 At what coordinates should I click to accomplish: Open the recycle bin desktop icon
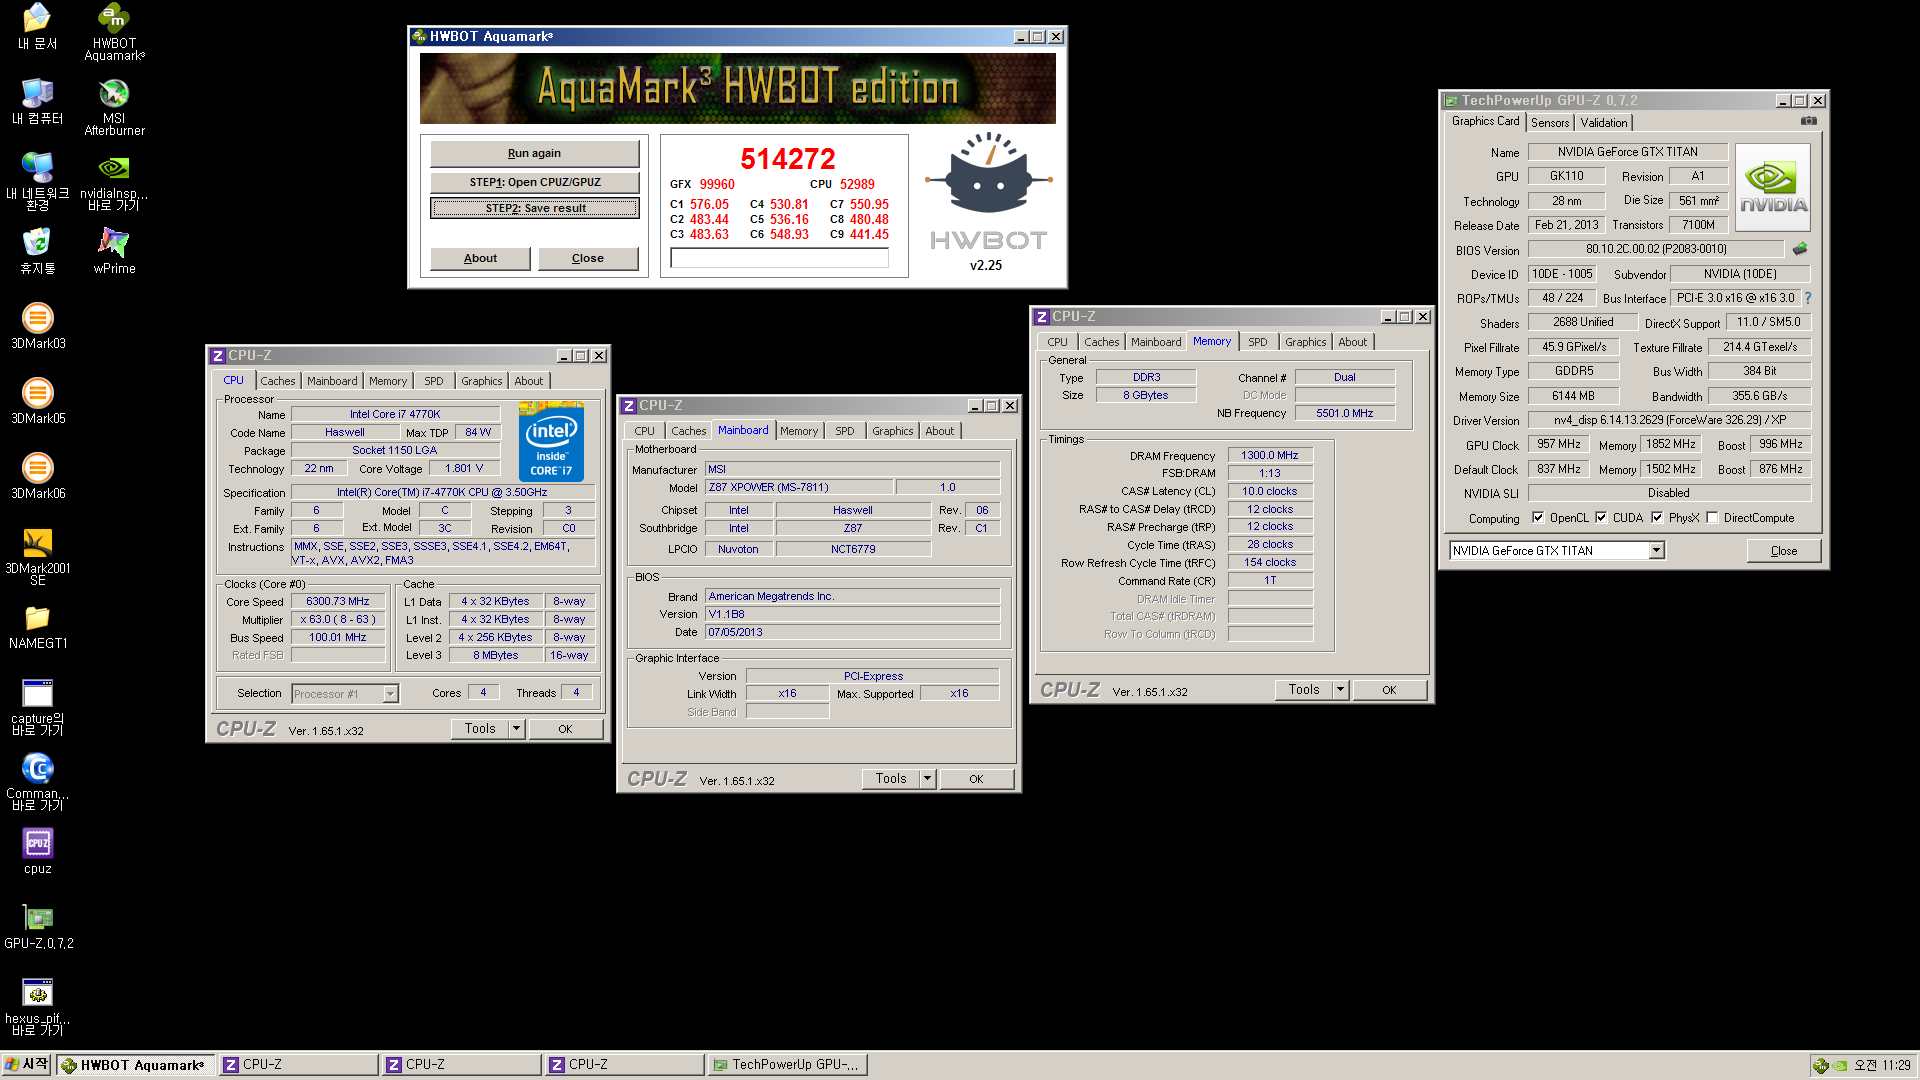(x=38, y=250)
